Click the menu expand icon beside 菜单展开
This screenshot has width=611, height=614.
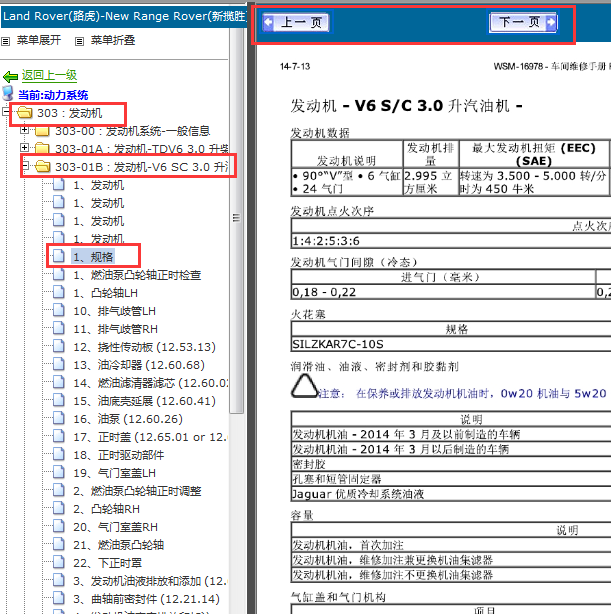(x=5, y=41)
